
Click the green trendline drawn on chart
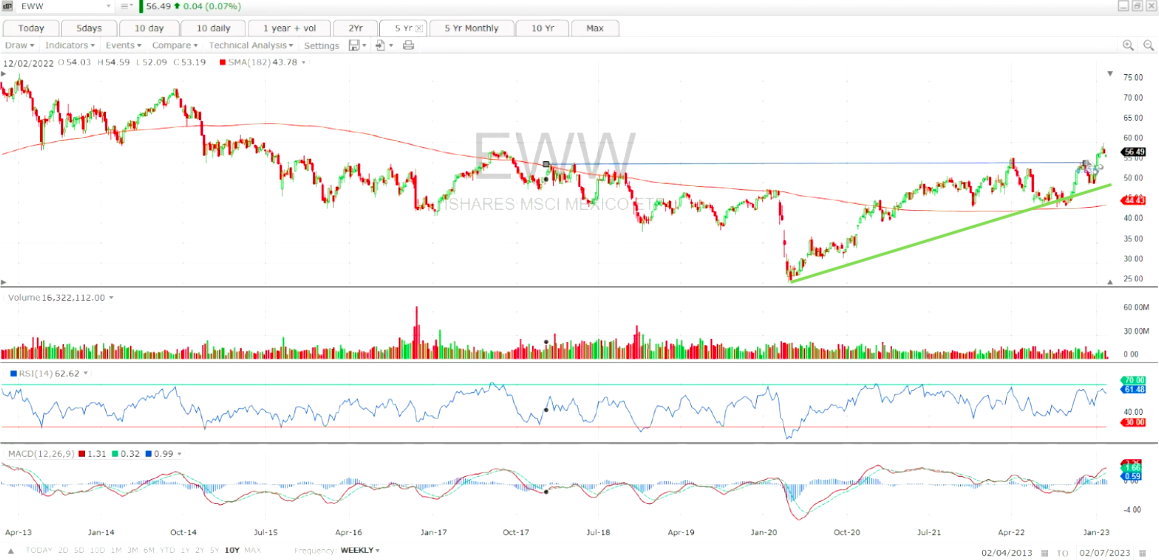point(950,233)
